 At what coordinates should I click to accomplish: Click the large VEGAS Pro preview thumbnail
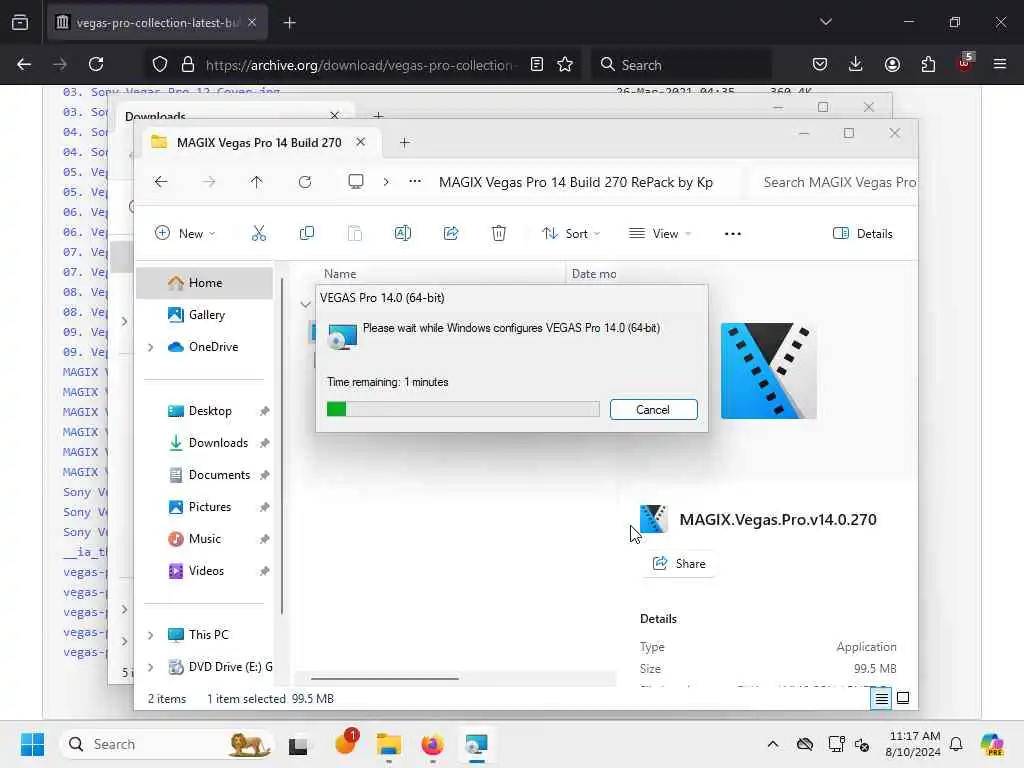[x=769, y=370]
